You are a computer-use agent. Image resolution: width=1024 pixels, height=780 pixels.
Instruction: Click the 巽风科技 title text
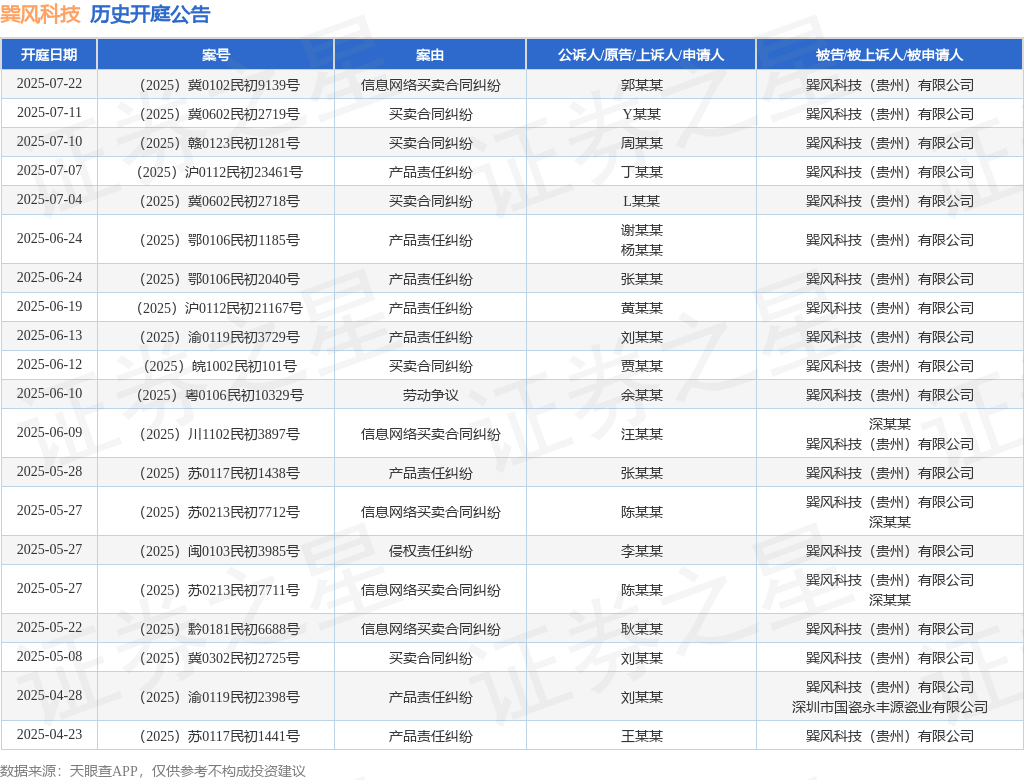coord(40,14)
